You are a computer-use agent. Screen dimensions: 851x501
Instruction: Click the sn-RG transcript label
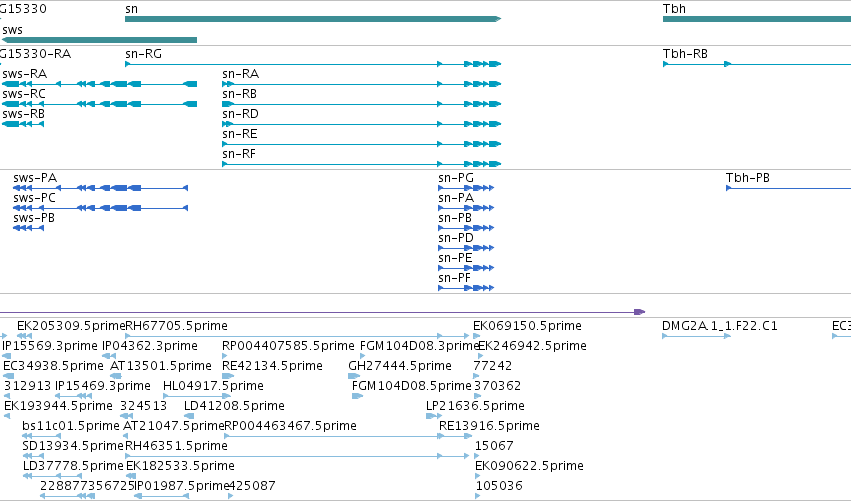coord(143,54)
